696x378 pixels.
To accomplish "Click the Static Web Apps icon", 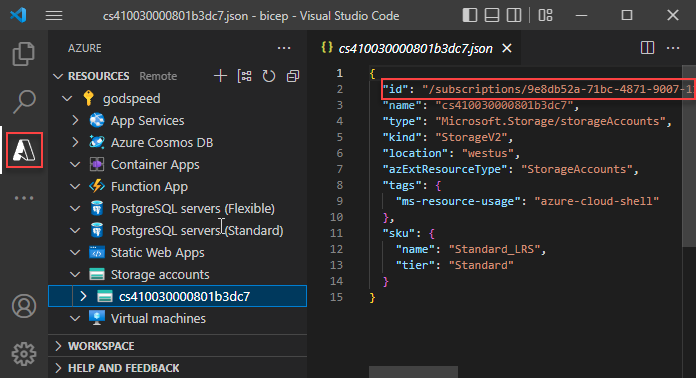I will coord(97,252).
